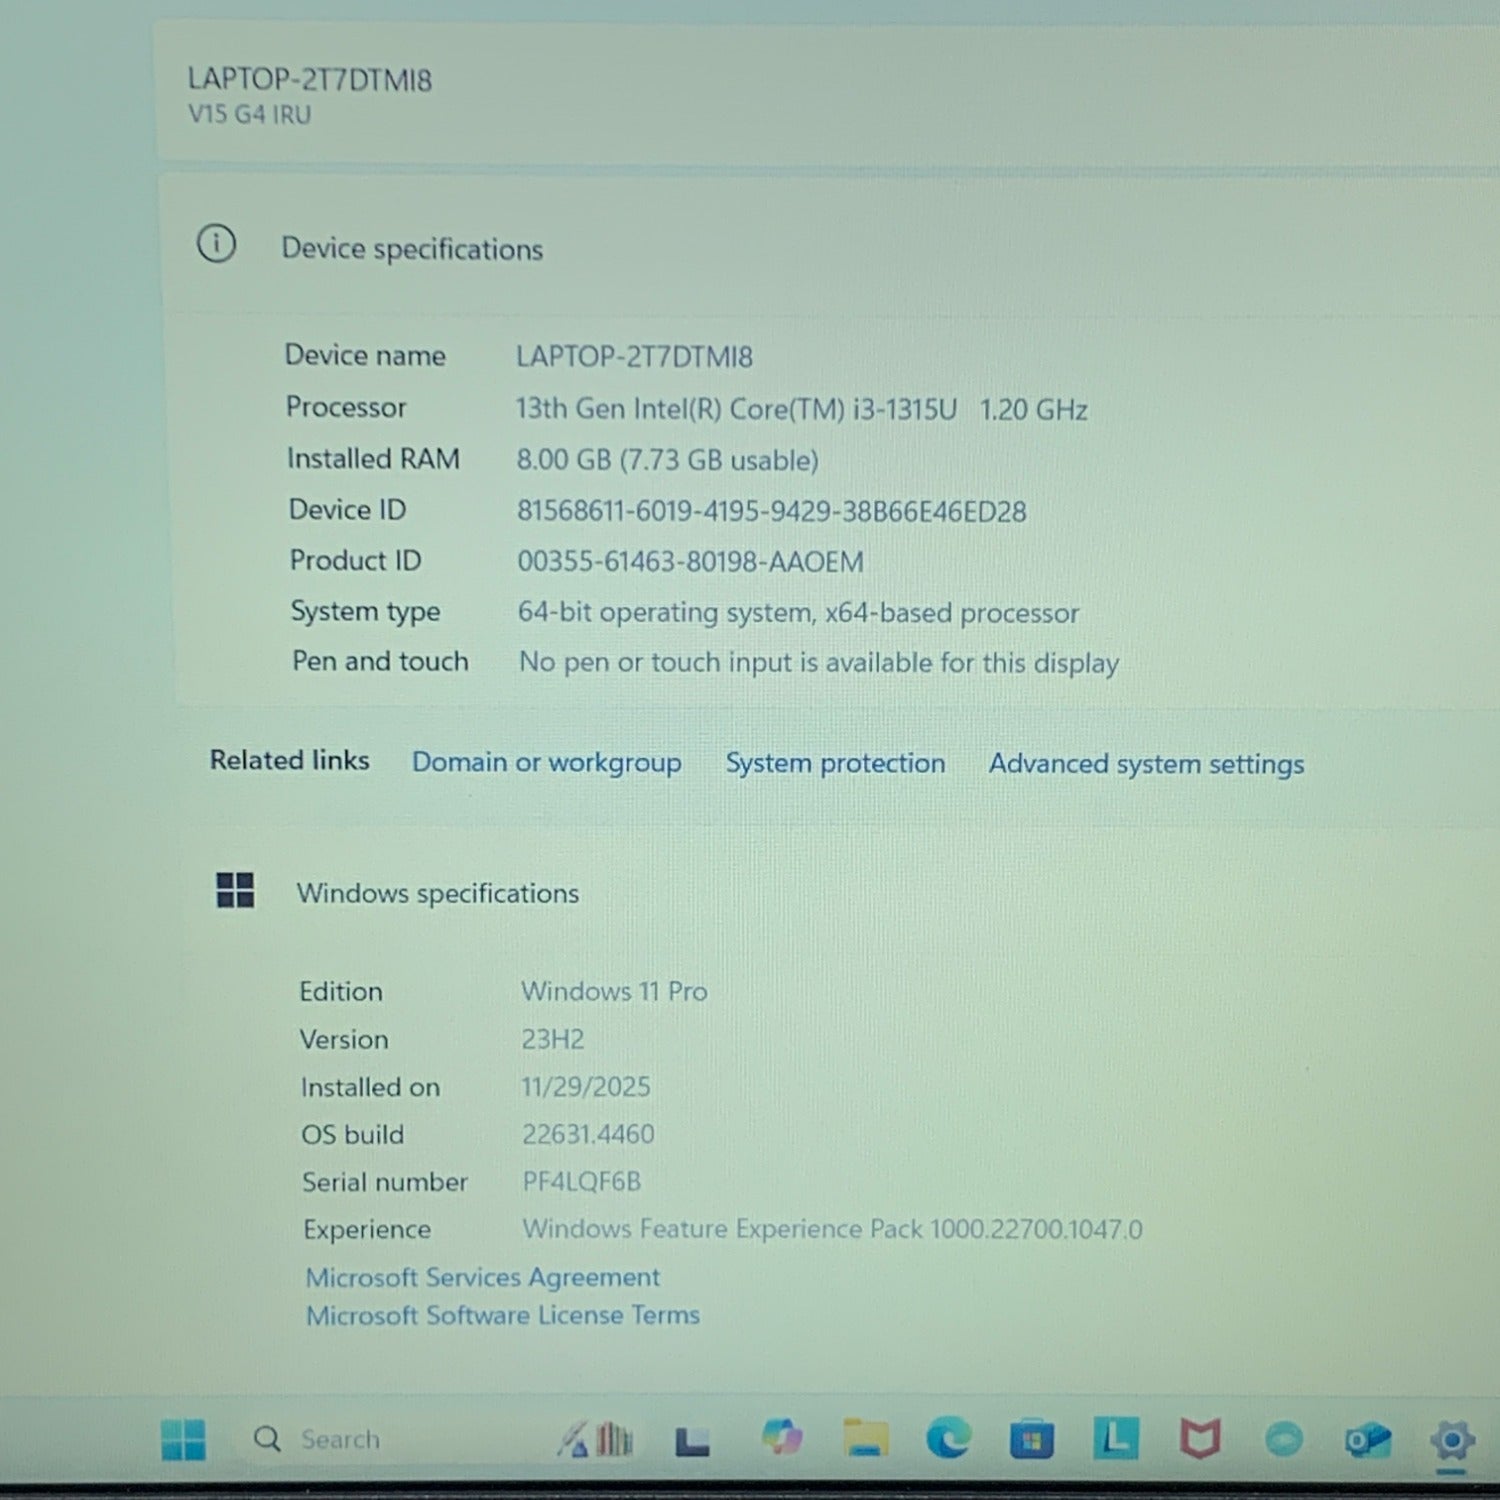Launch Outlook from the taskbar

[x=1367, y=1440]
